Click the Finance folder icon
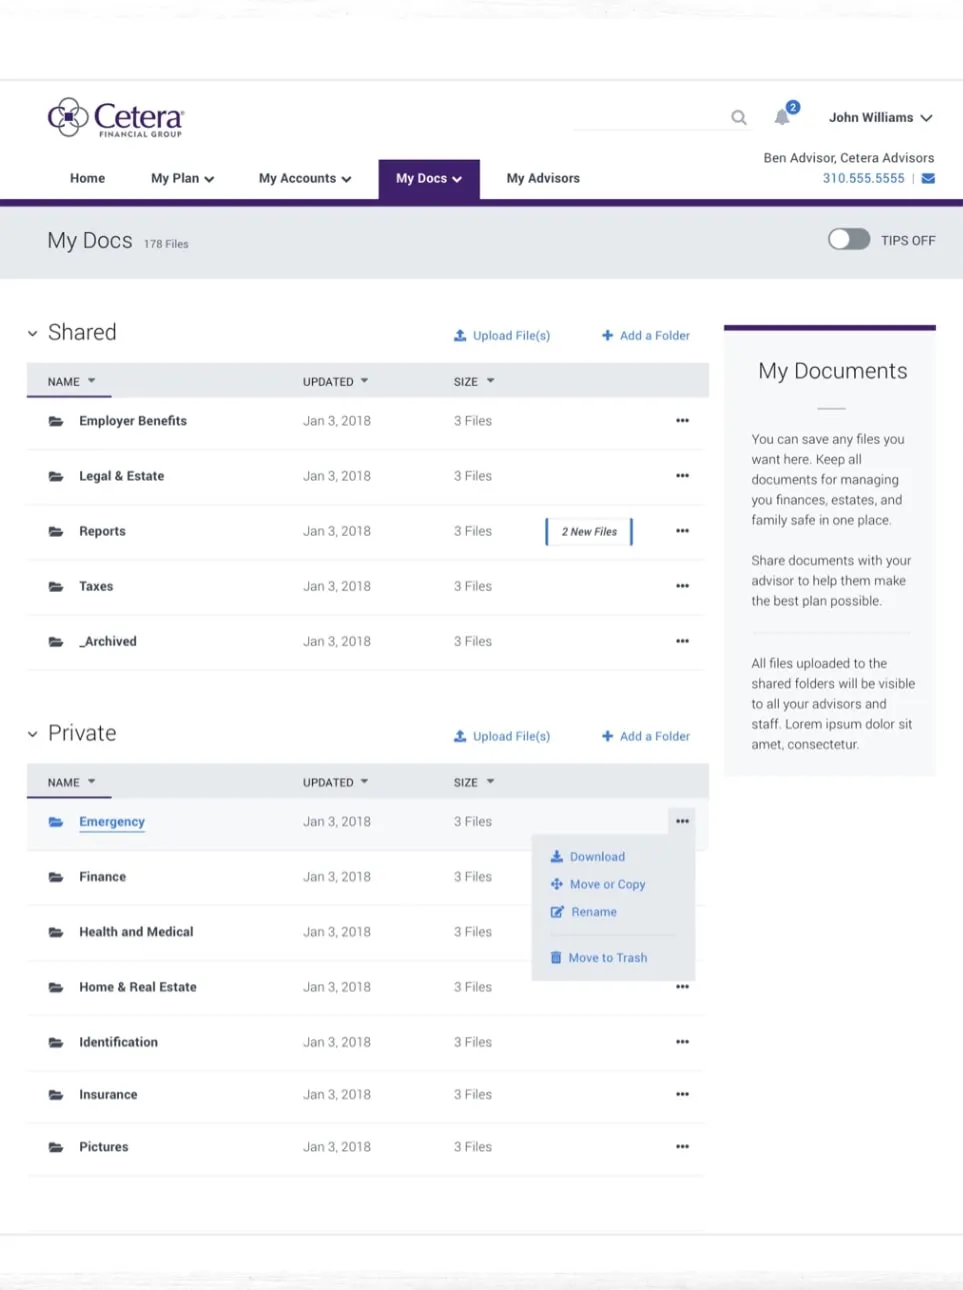The height and width of the screenshot is (1290, 963). [56, 877]
